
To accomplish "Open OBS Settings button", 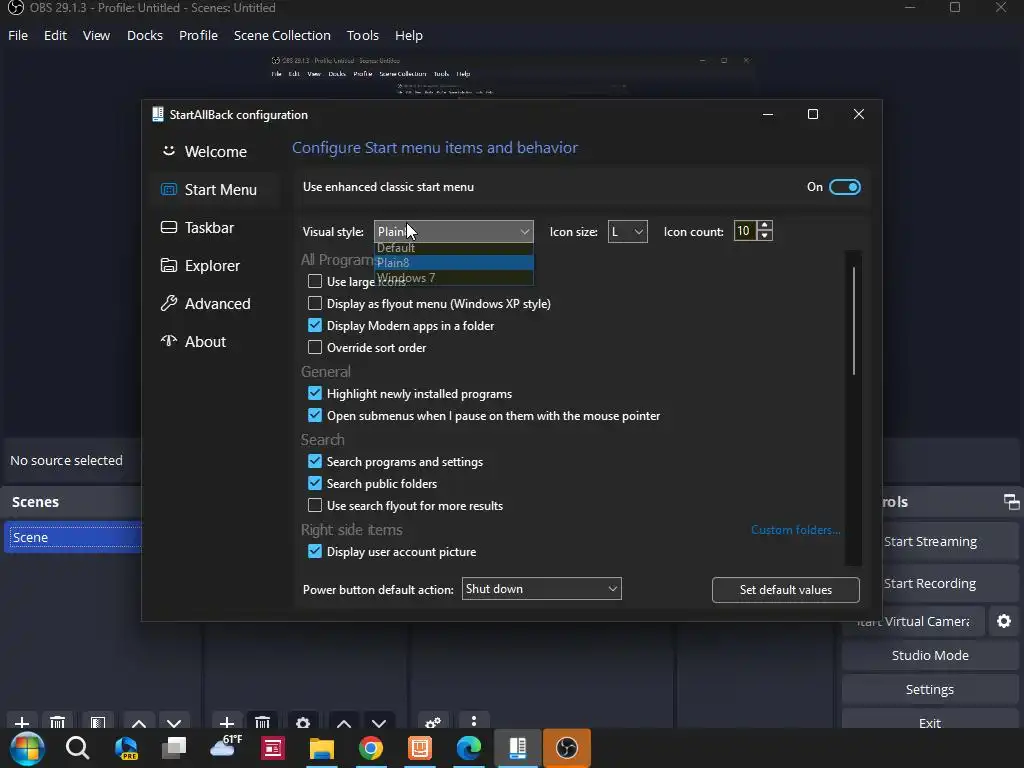I will point(930,689).
